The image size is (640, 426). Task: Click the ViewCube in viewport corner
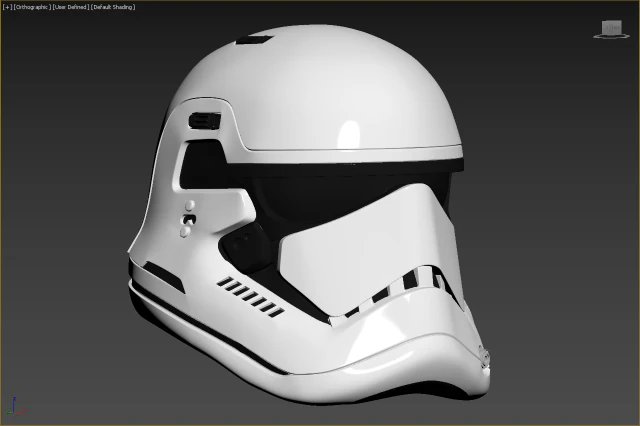point(611,29)
